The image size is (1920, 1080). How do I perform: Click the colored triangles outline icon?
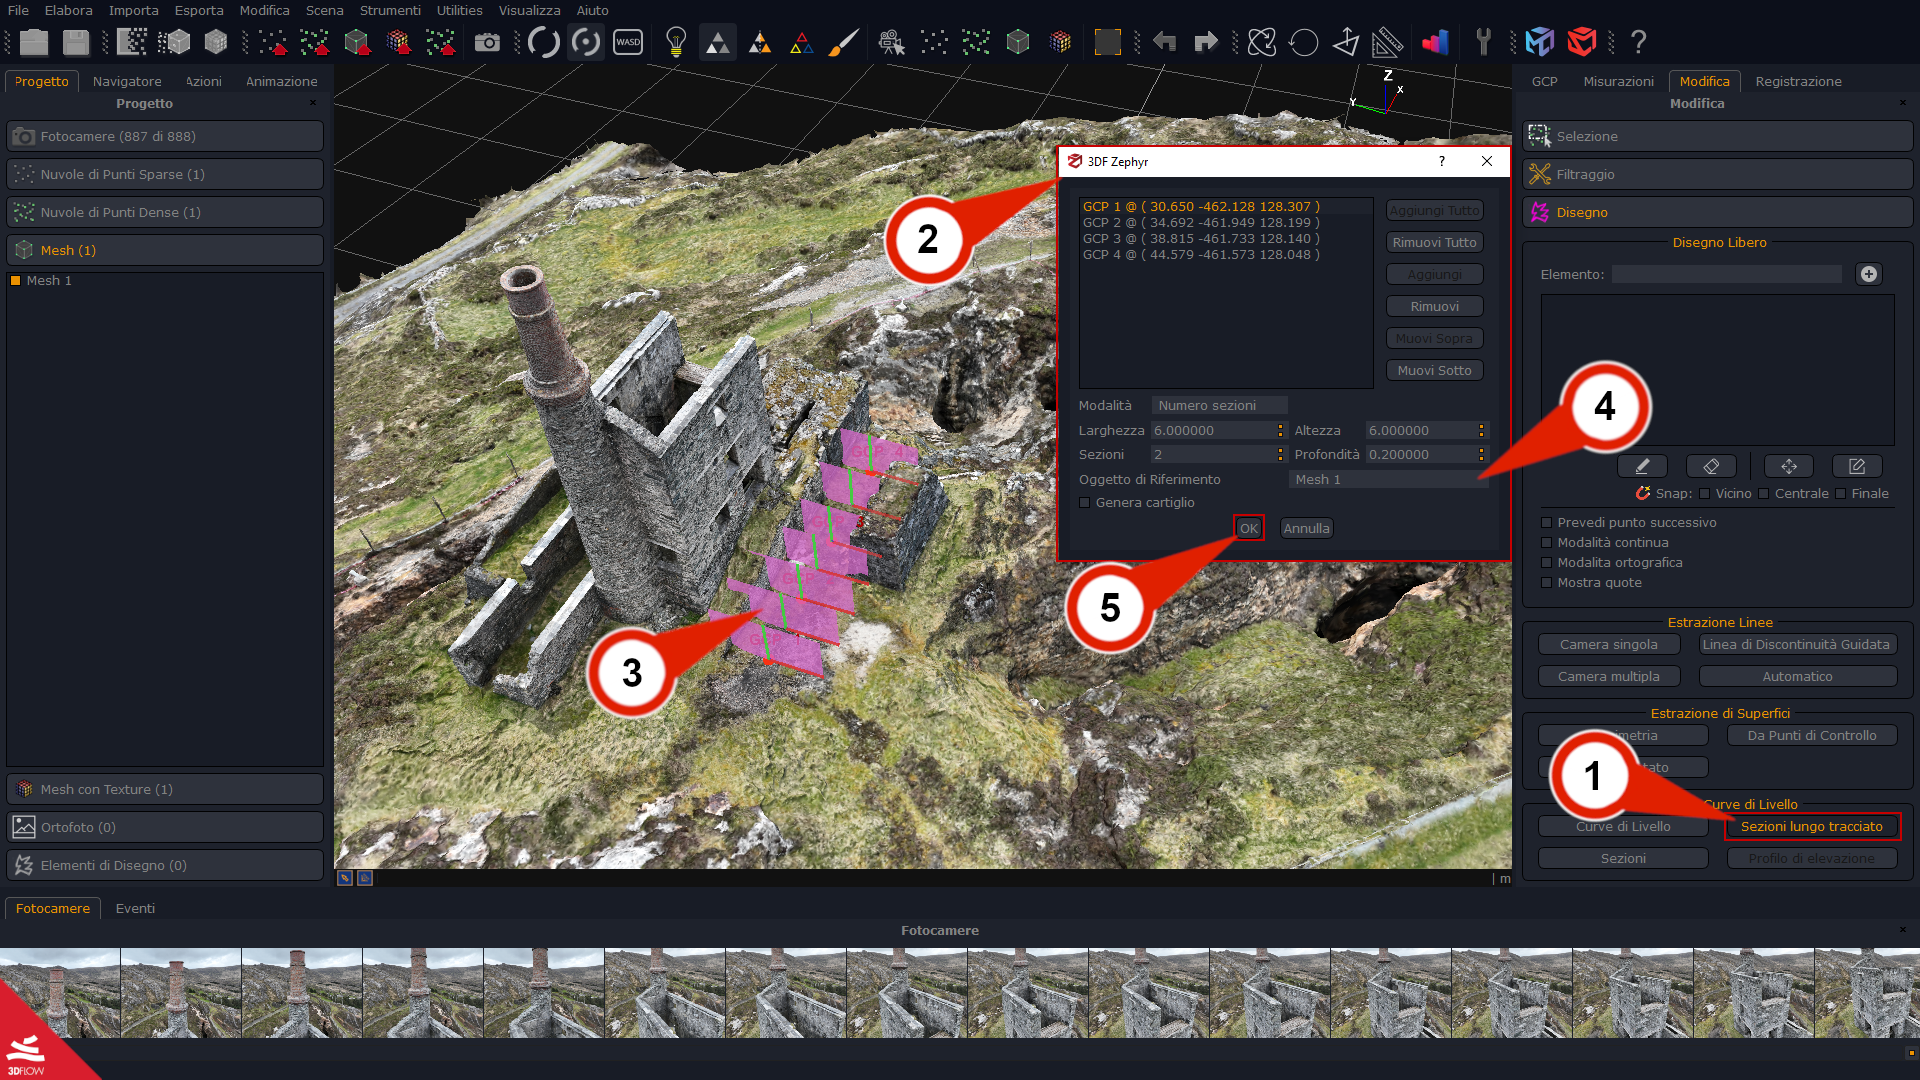[801, 42]
